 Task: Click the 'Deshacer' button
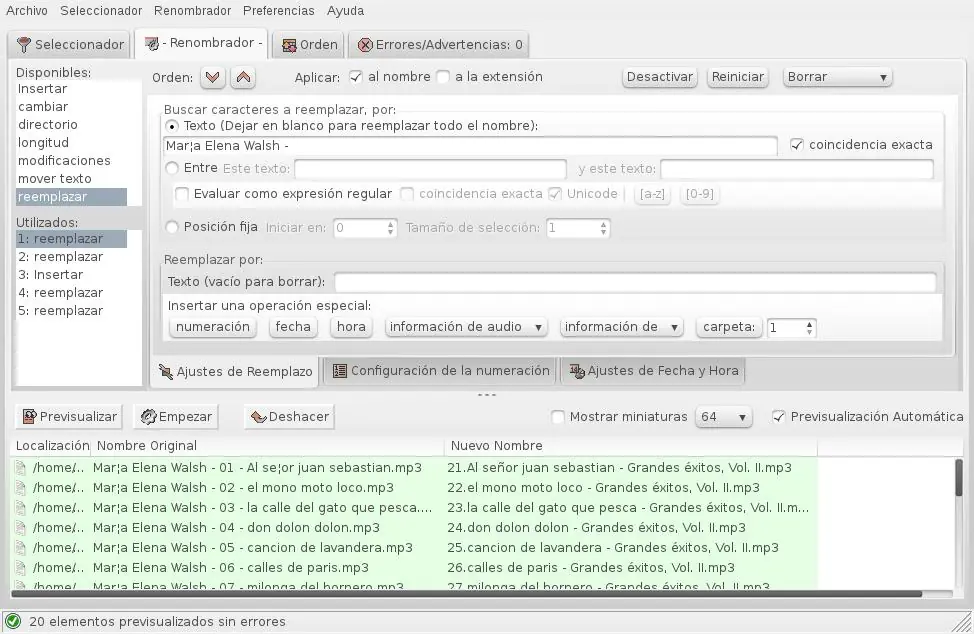(289, 417)
